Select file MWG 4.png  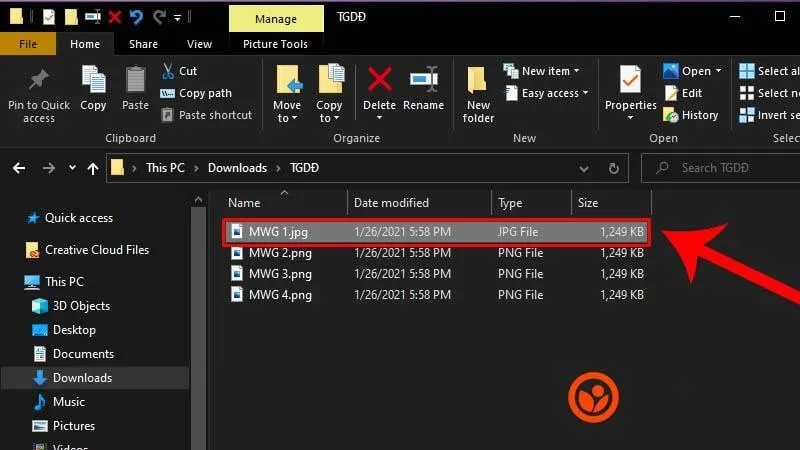click(437, 295)
